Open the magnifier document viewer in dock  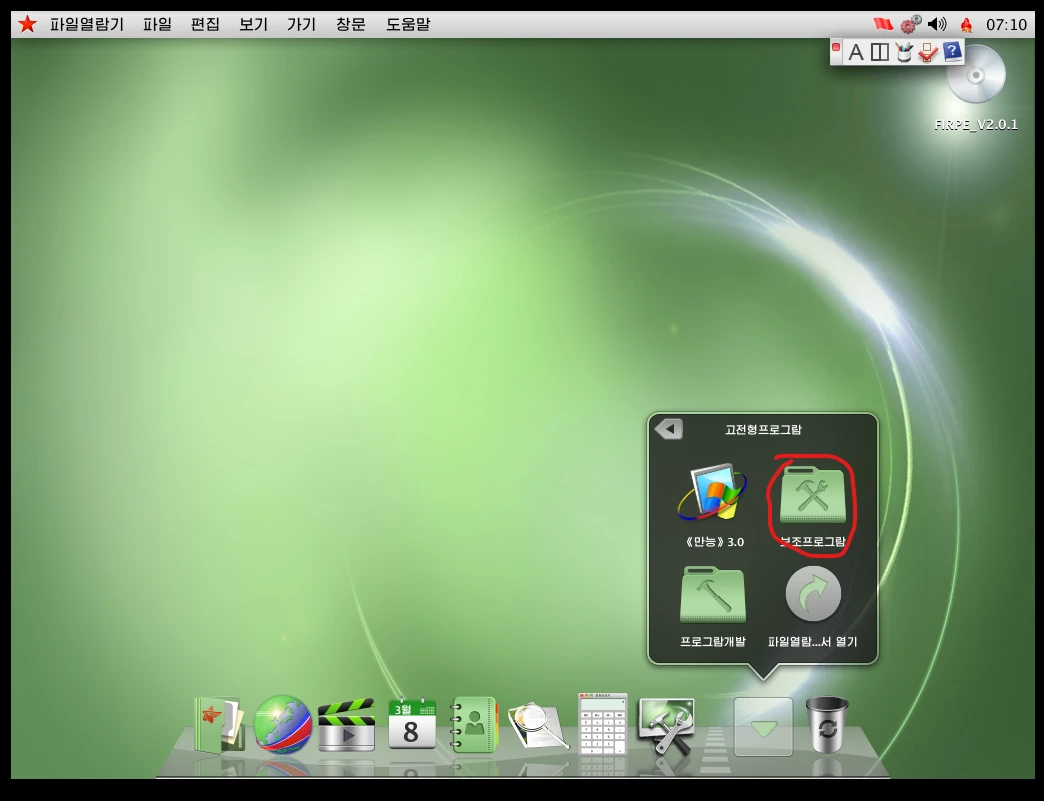tap(538, 726)
